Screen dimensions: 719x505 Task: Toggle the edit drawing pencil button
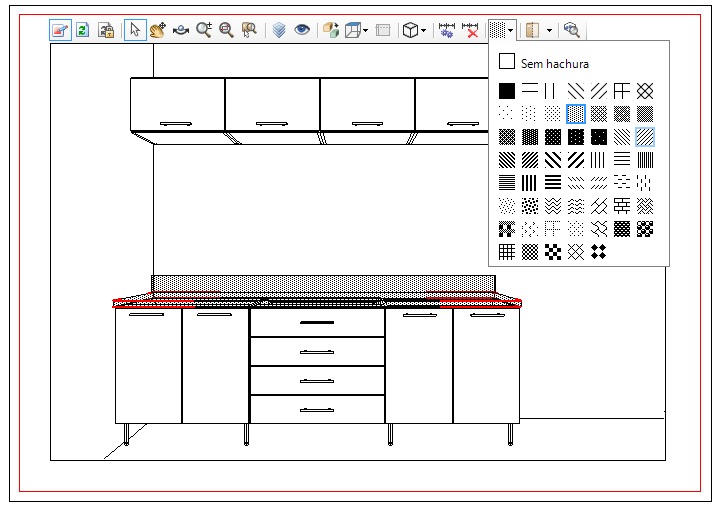(61, 30)
